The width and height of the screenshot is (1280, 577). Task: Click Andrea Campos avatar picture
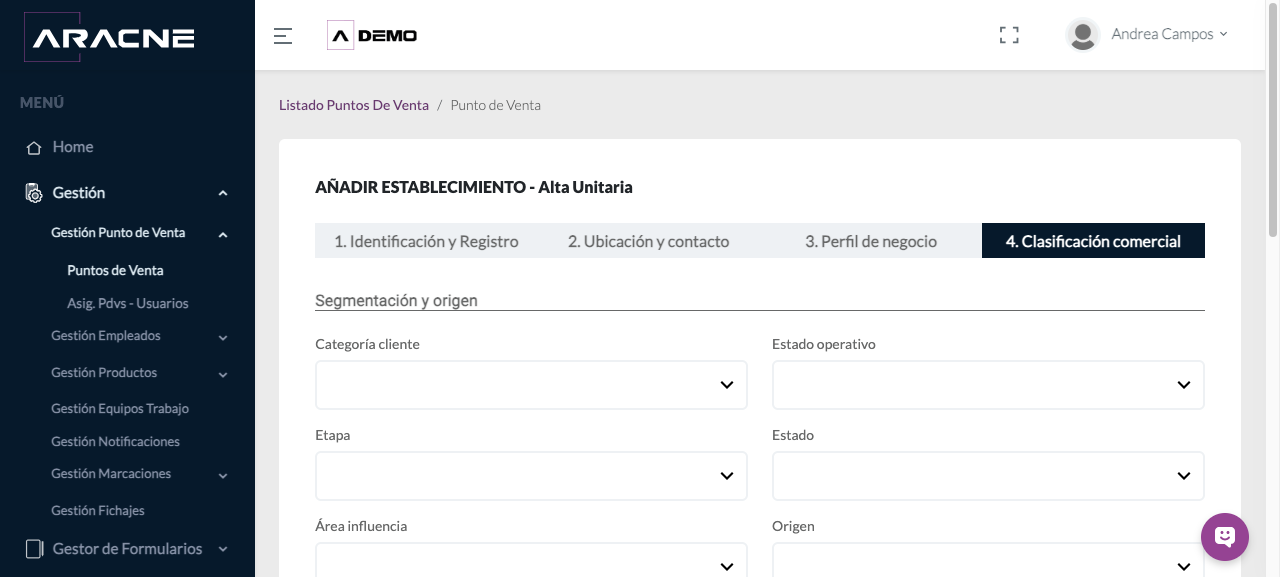[x=1083, y=35]
